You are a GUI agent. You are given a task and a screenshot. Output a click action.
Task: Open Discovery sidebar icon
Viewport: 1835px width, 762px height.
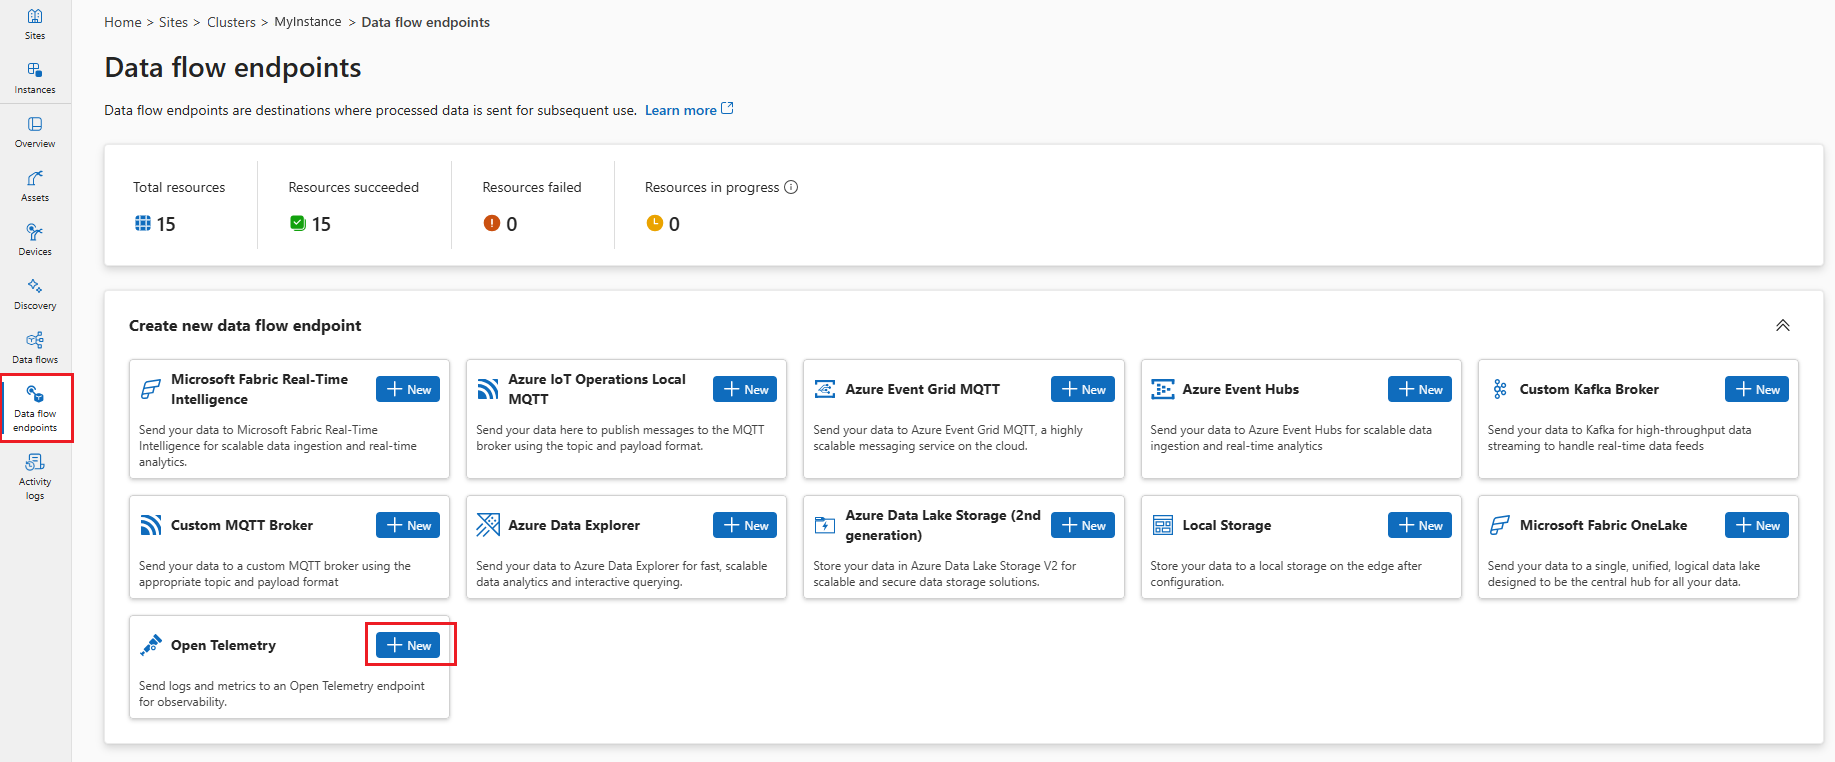pos(35,293)
